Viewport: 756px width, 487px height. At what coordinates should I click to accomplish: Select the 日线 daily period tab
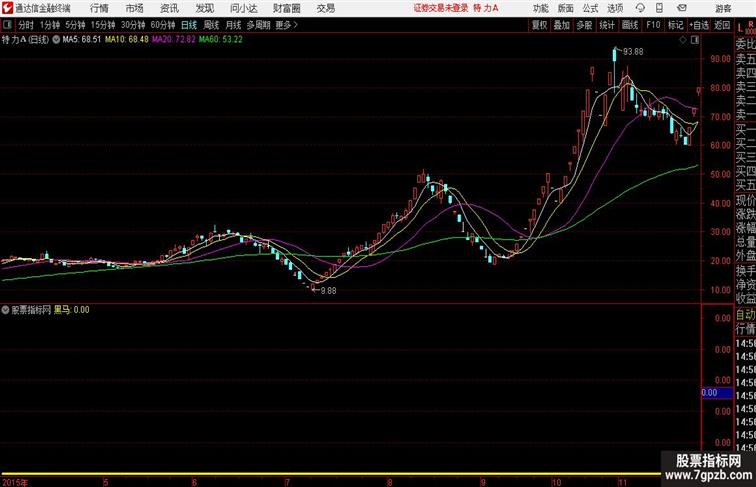[189, 25]
